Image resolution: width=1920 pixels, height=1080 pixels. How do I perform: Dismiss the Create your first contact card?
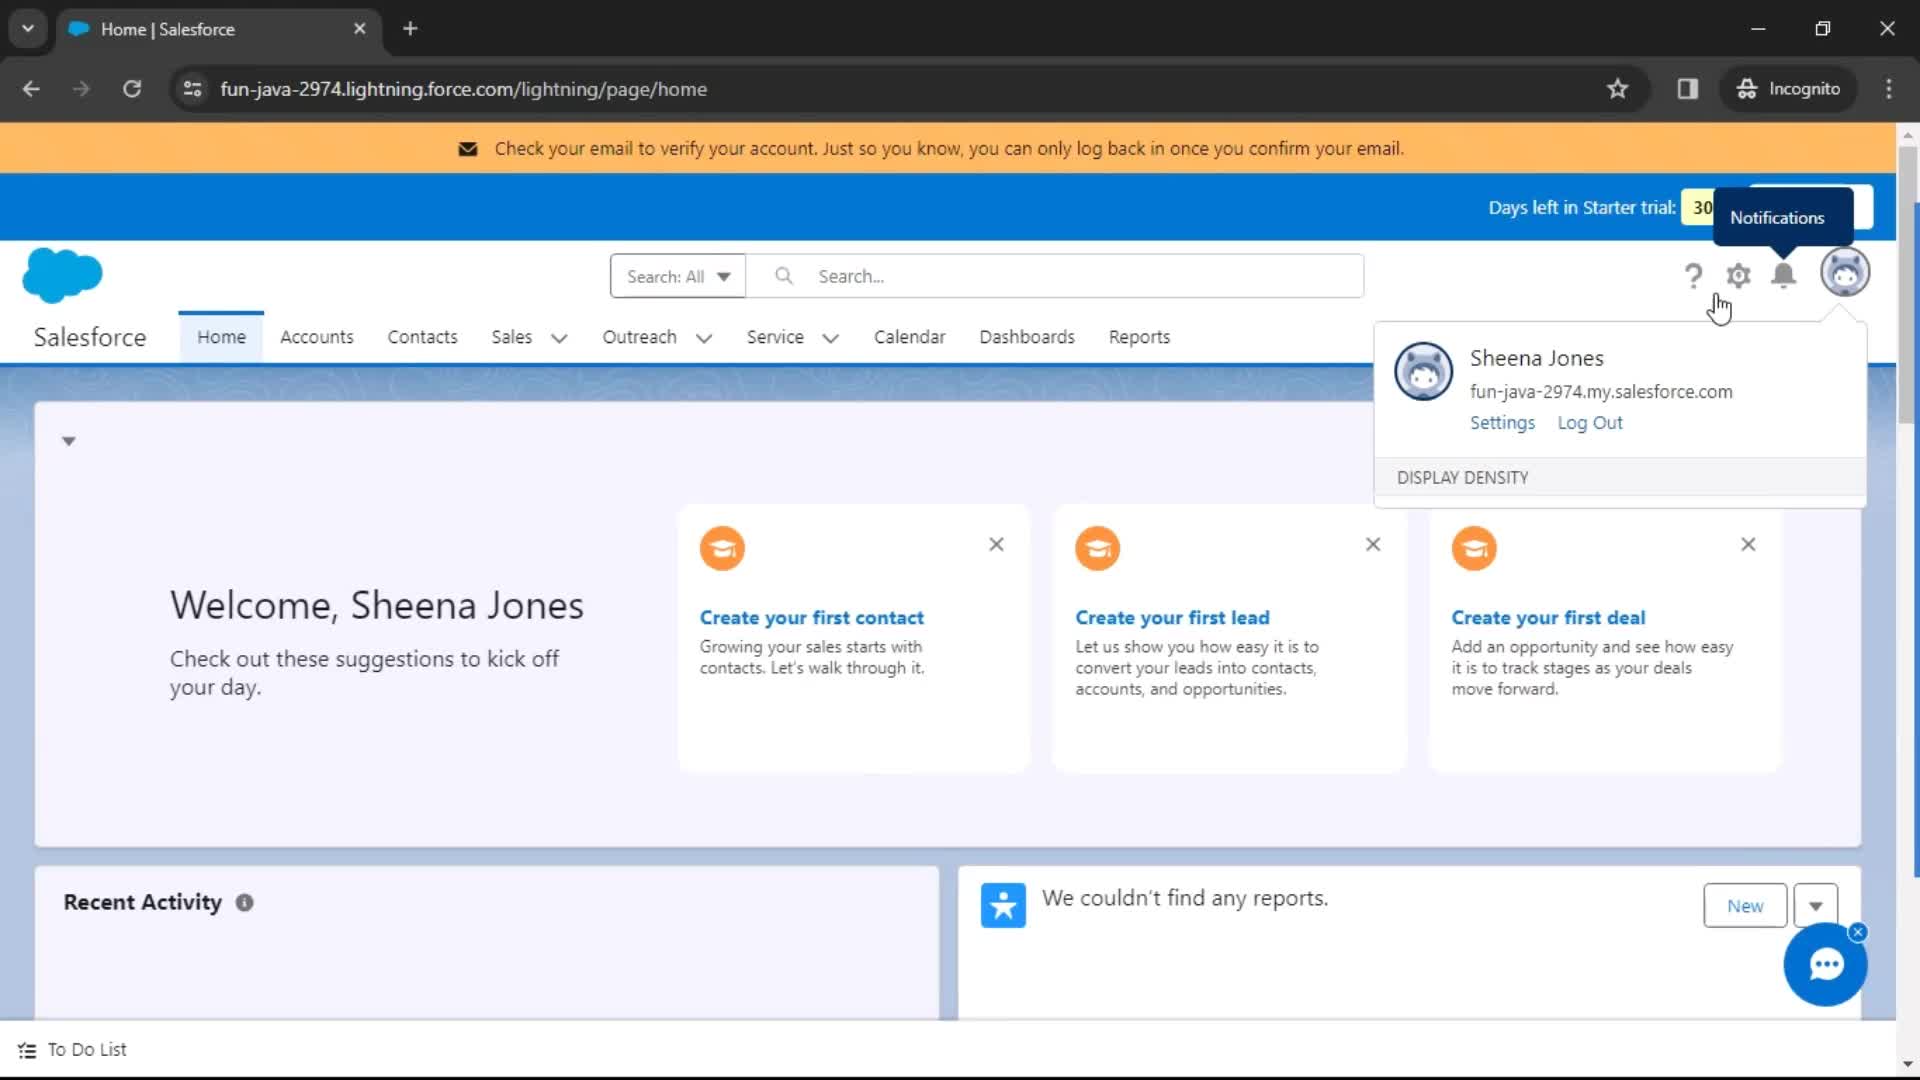coord(996,544)
